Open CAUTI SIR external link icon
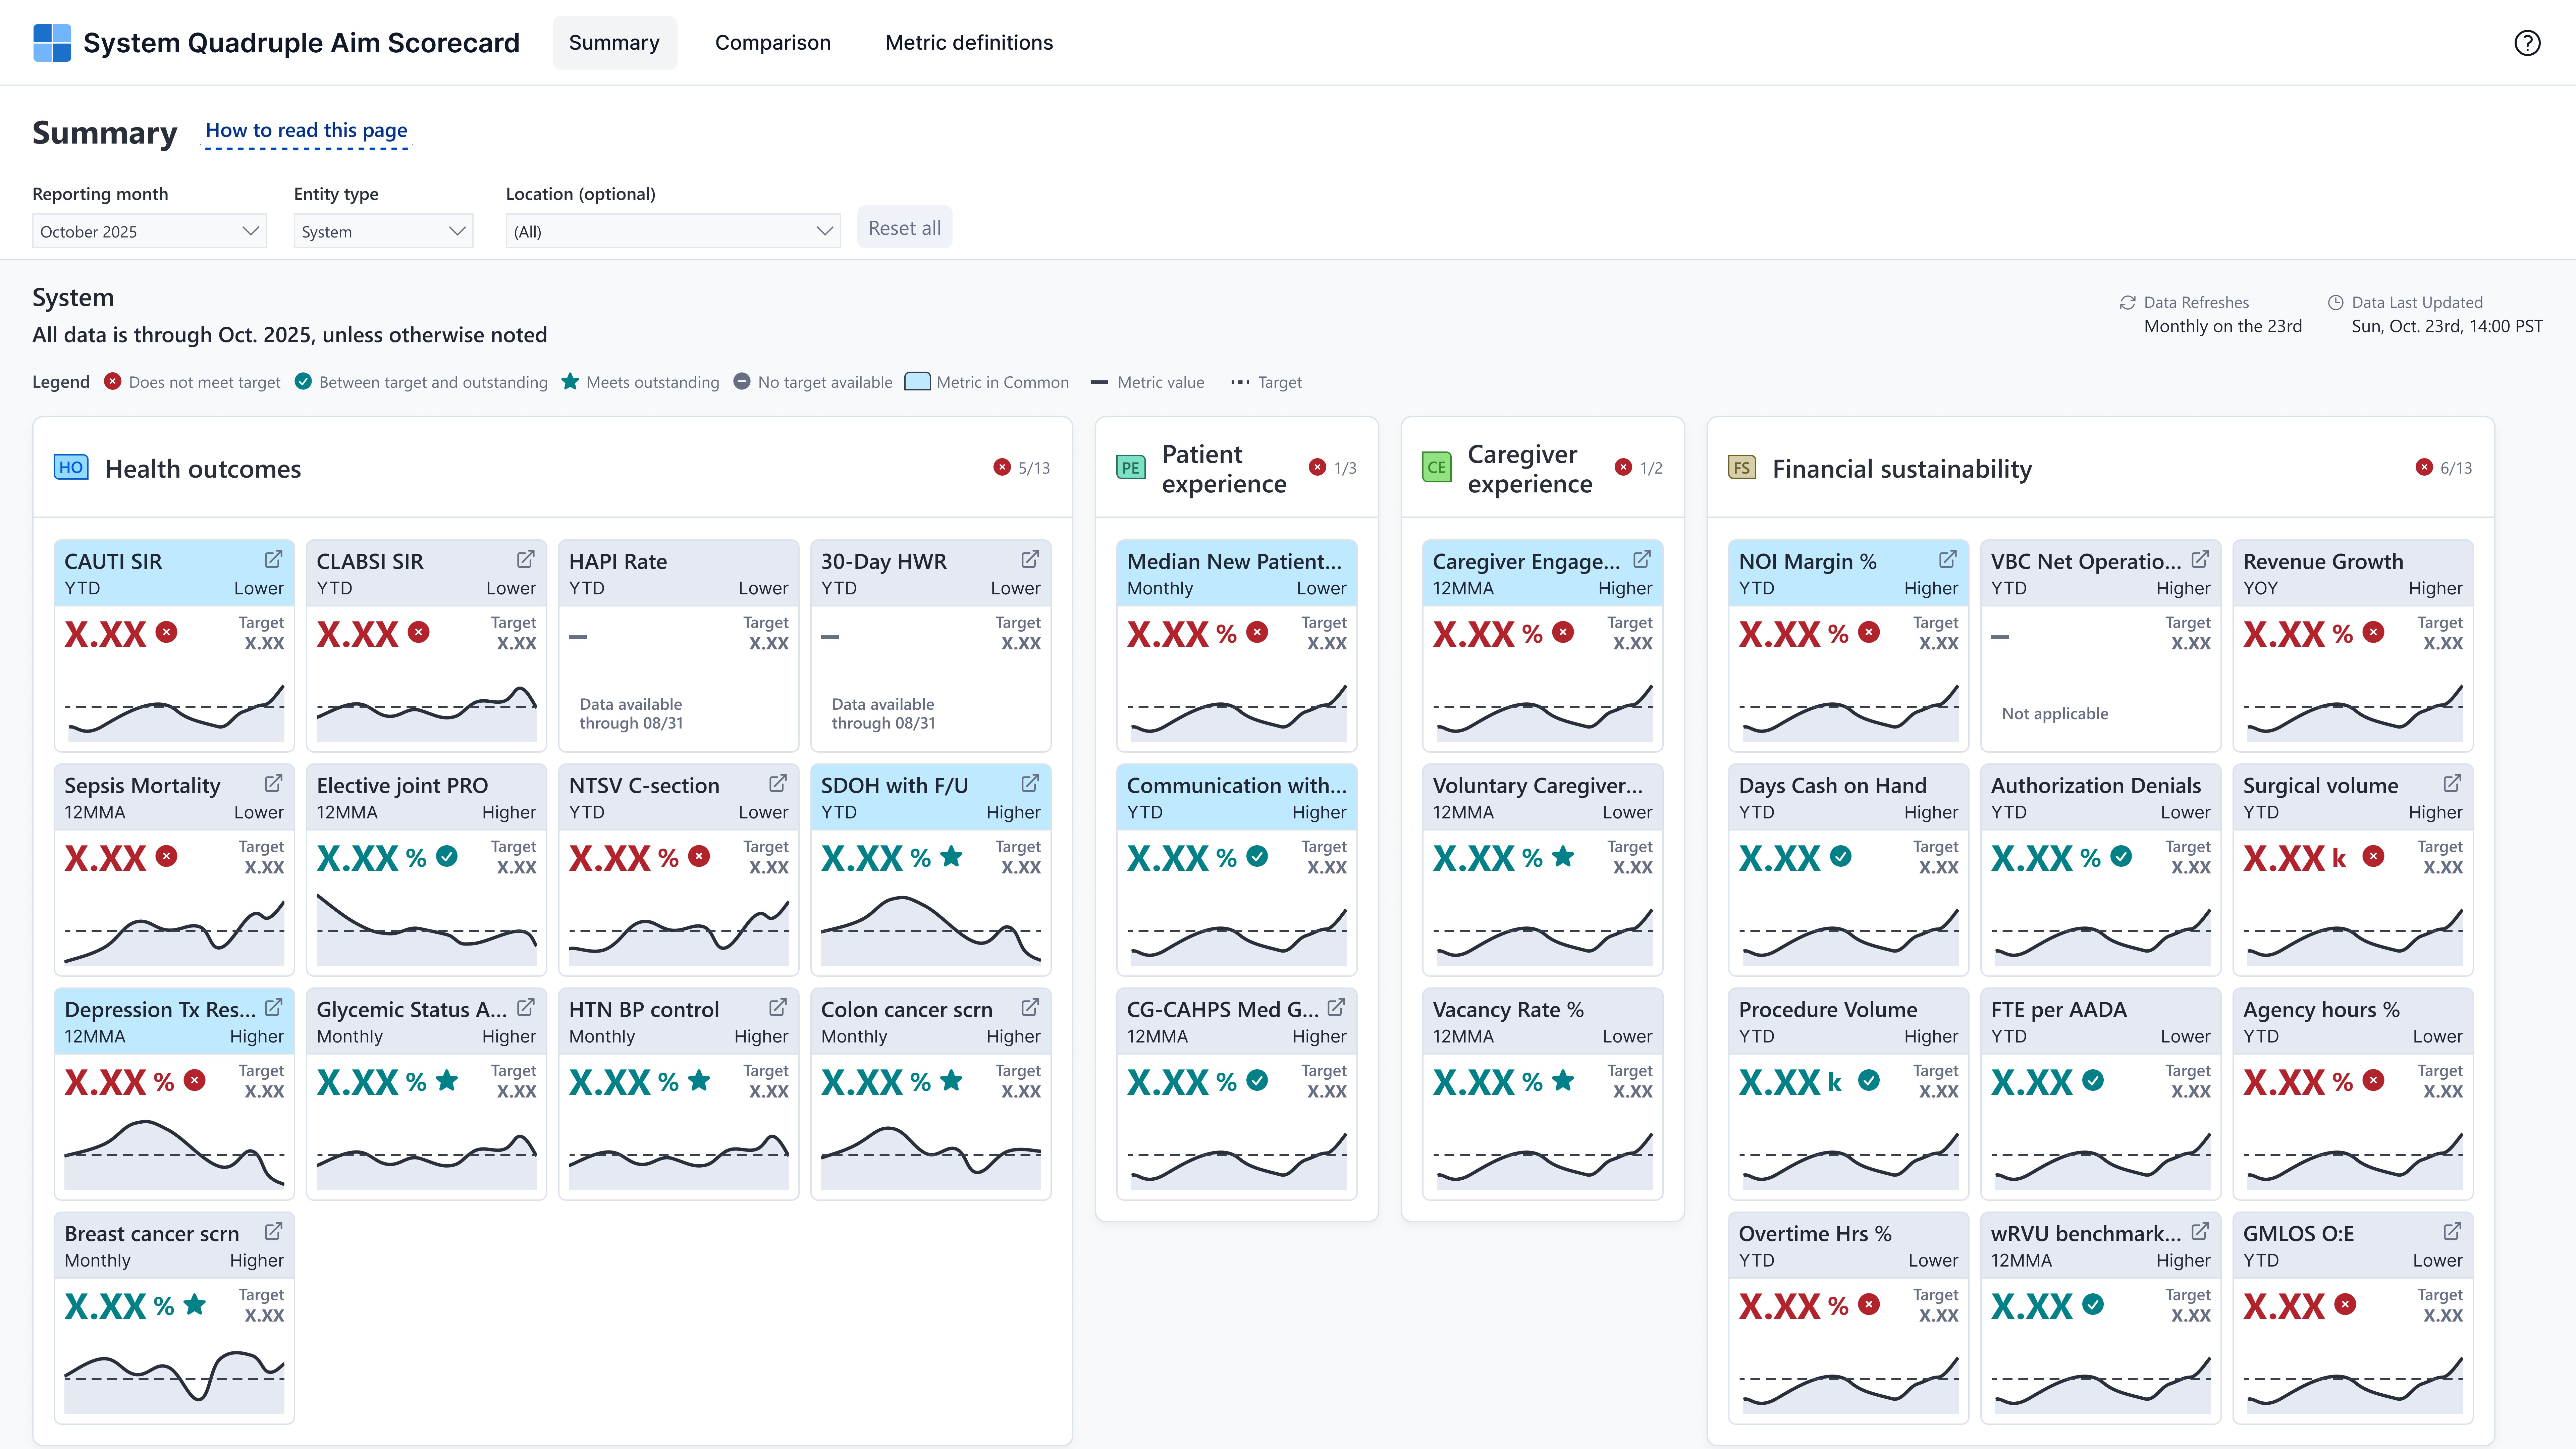The height and width of the screenshot is (1449, 2576). click(273, 559)
